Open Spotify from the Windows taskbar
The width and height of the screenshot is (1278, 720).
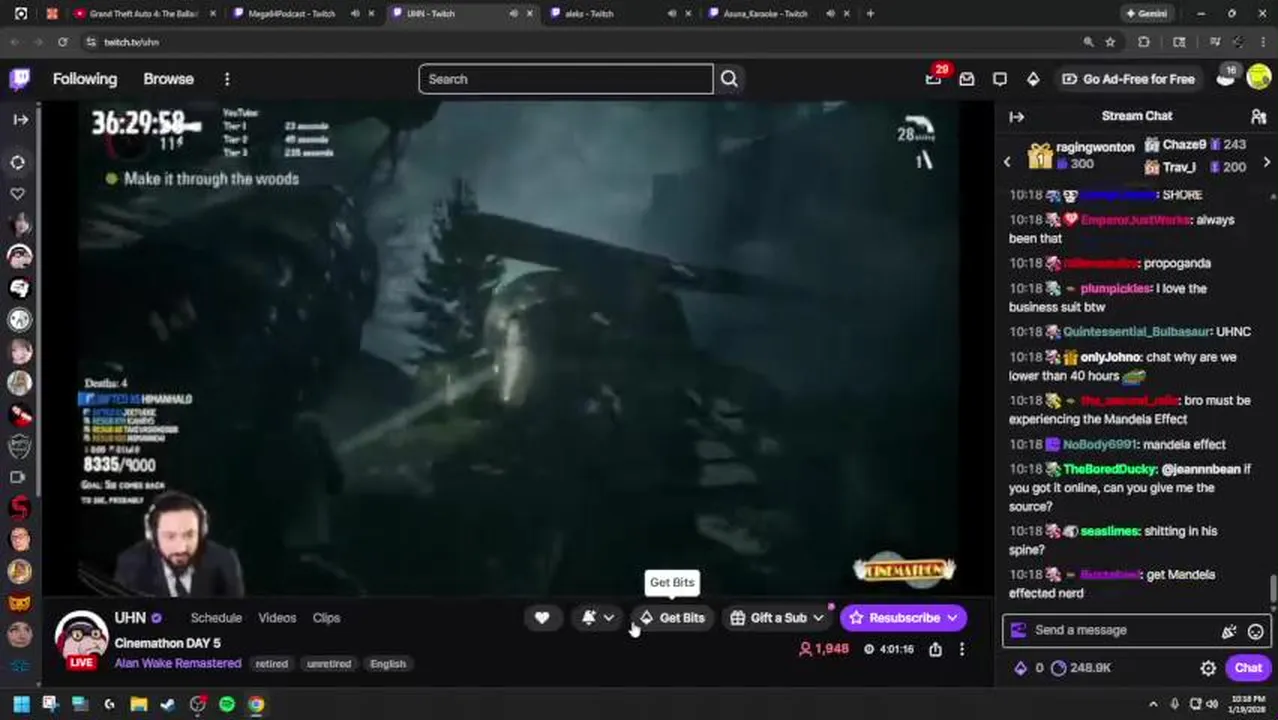(x=227, y=704)
